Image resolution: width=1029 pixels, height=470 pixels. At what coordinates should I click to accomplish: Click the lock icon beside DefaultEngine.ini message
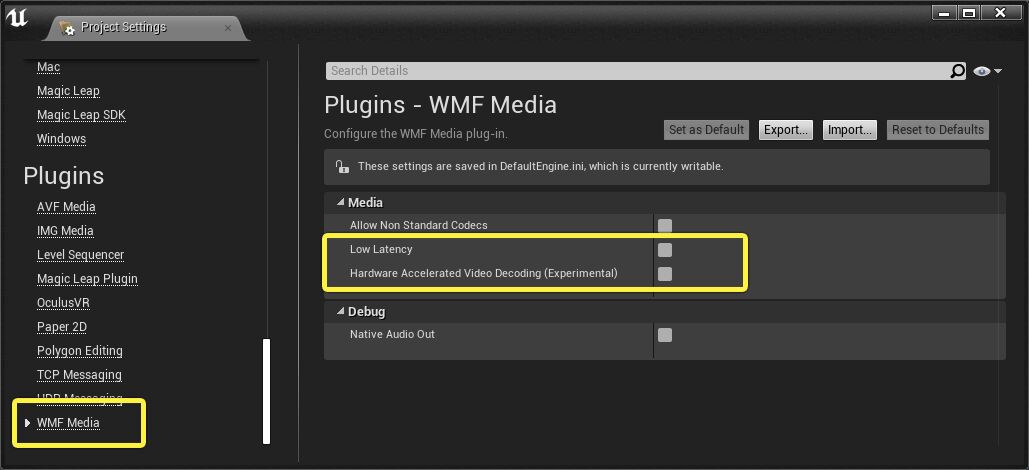click(x=342, y=166)
